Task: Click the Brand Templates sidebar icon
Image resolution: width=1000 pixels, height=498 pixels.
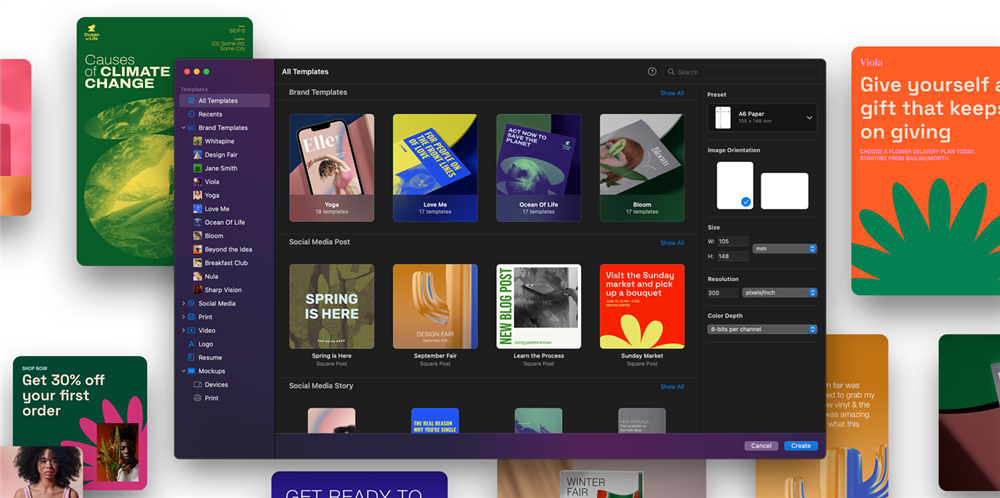Action: click(x=191, y=128)
